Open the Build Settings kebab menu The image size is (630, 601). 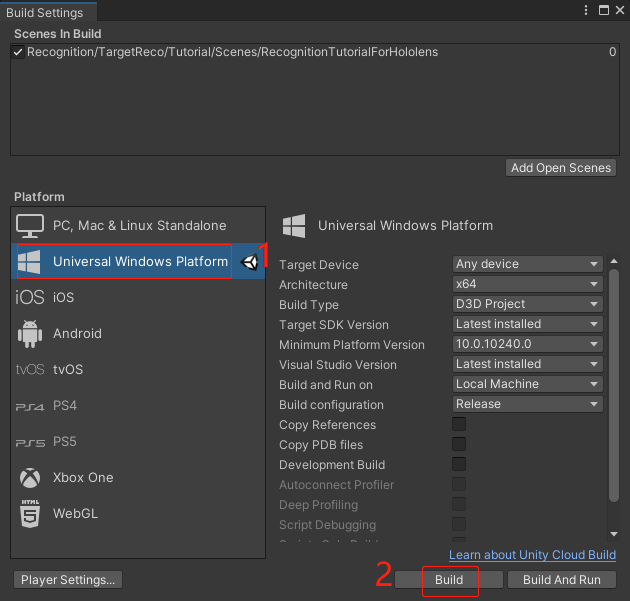pyautogui.click(x=586, y=10)
